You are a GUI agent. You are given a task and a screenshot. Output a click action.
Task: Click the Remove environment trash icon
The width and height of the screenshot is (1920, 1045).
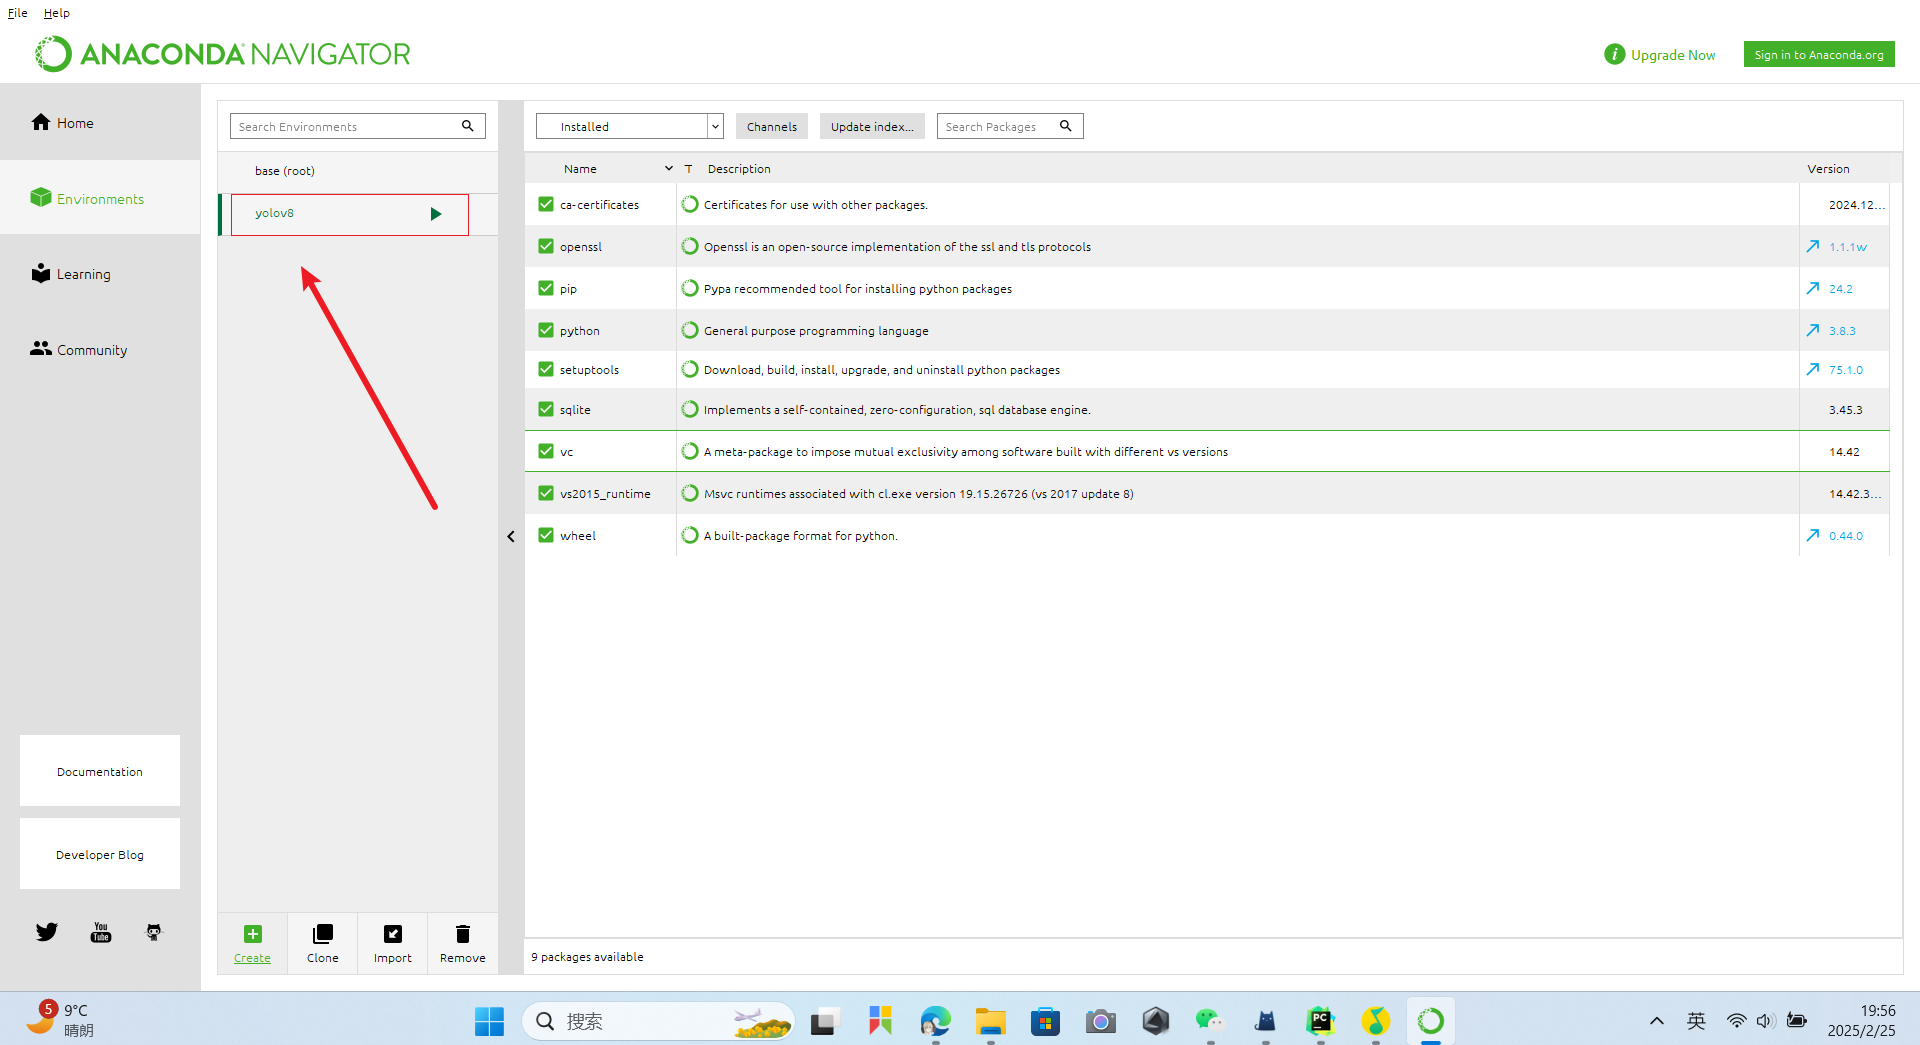click(463, 934)
